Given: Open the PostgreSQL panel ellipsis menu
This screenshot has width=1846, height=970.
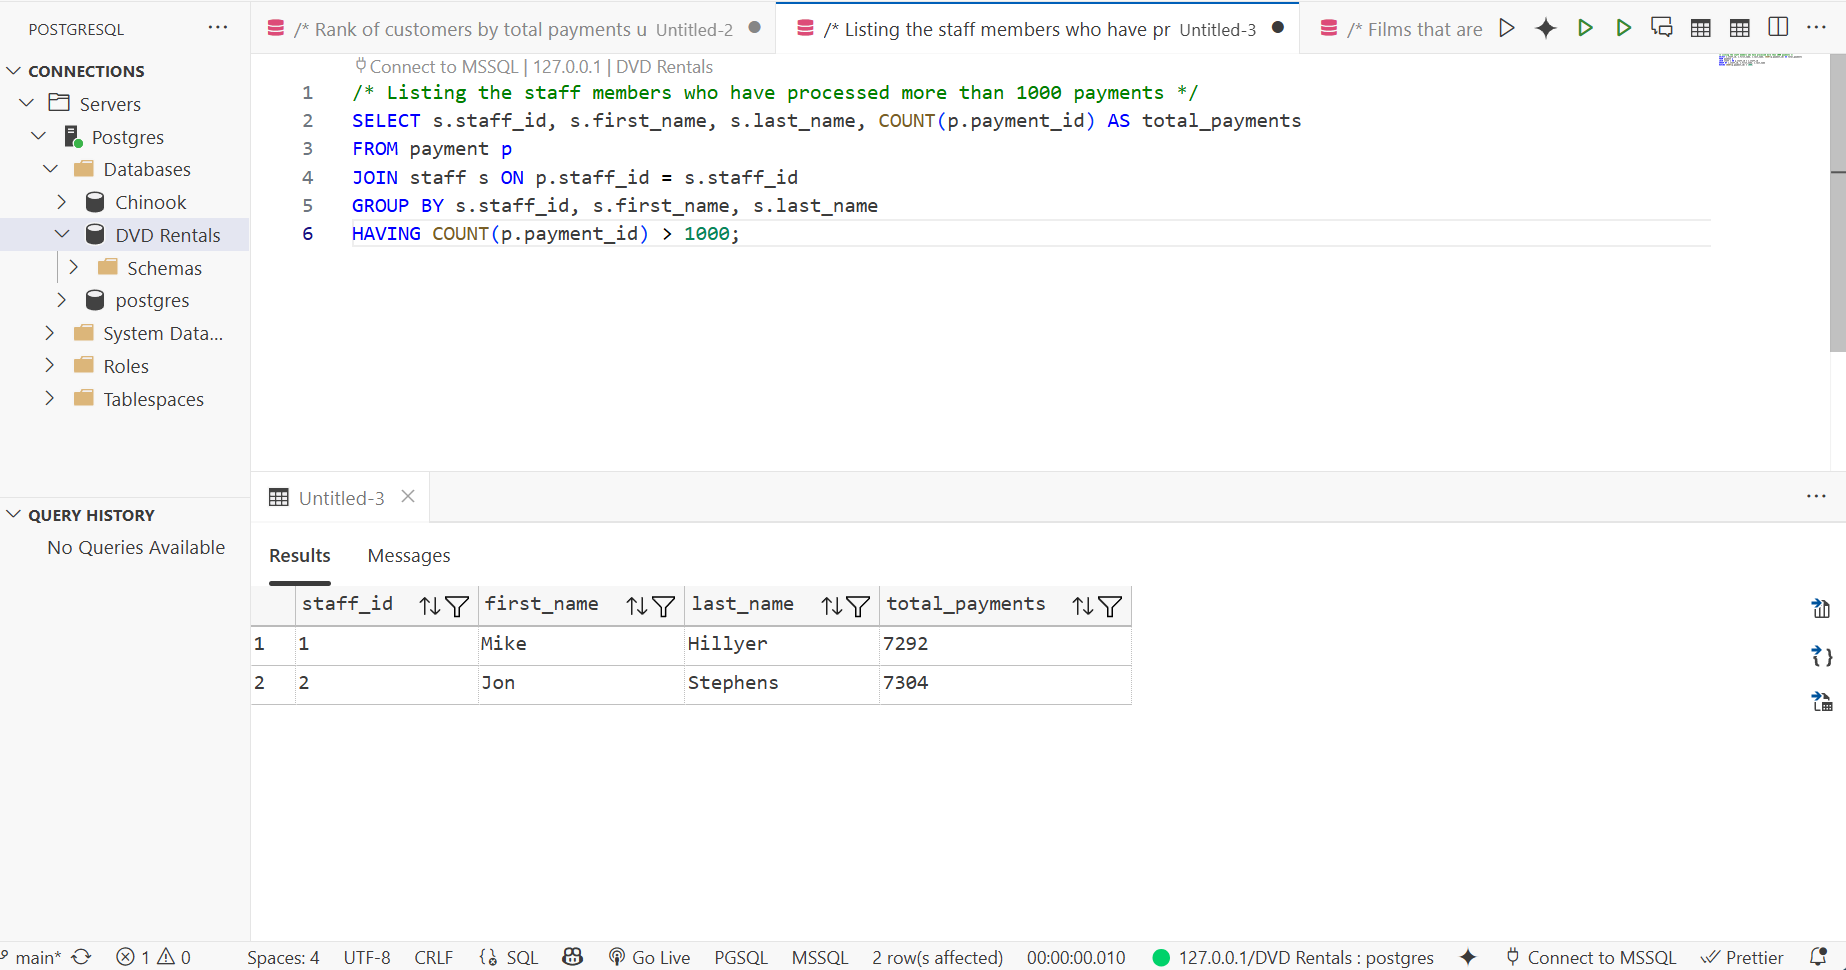Looking at the screenshot, I should click(x=218, y=28).
